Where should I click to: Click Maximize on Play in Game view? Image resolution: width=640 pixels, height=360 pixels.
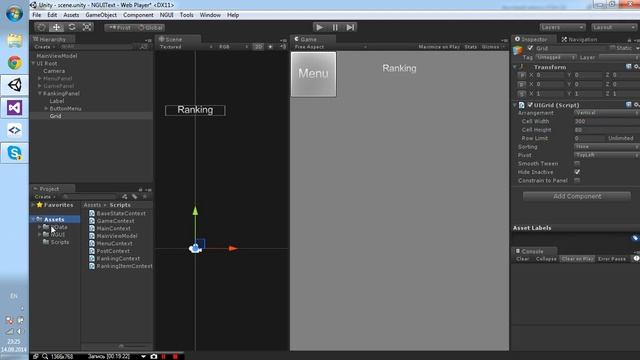pyautogui.click(x=439, y=47)
